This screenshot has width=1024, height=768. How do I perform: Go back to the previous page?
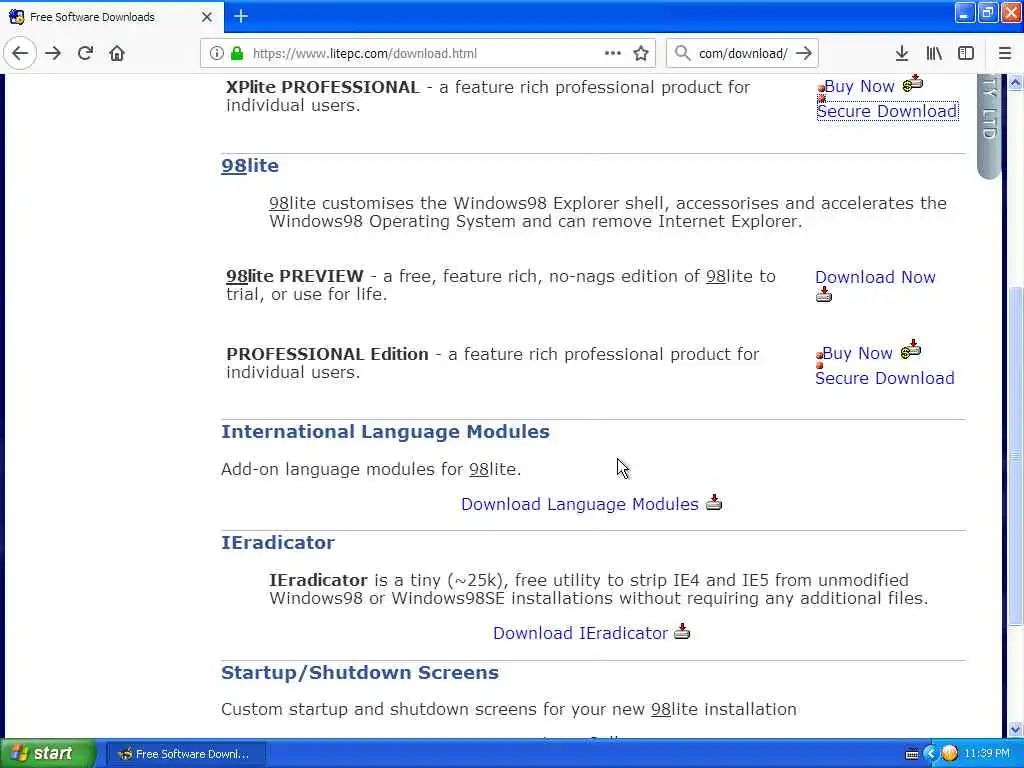20,53
